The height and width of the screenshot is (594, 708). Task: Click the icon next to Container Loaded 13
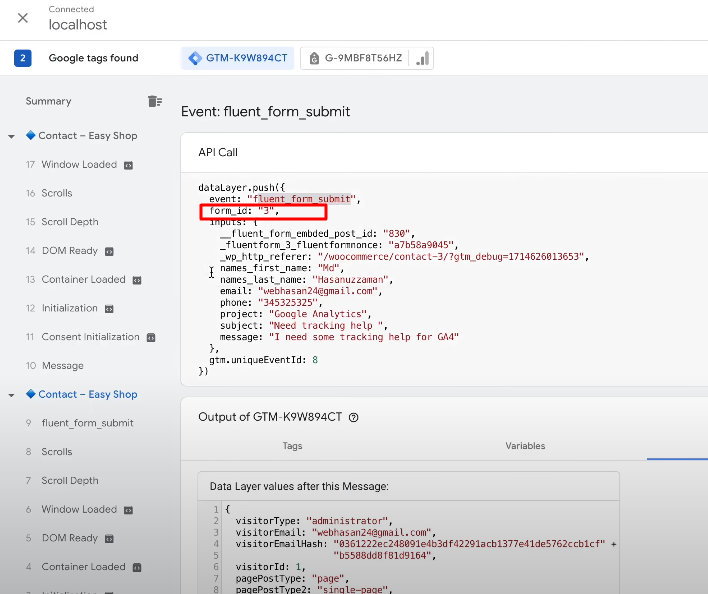(x=137, y=280)
